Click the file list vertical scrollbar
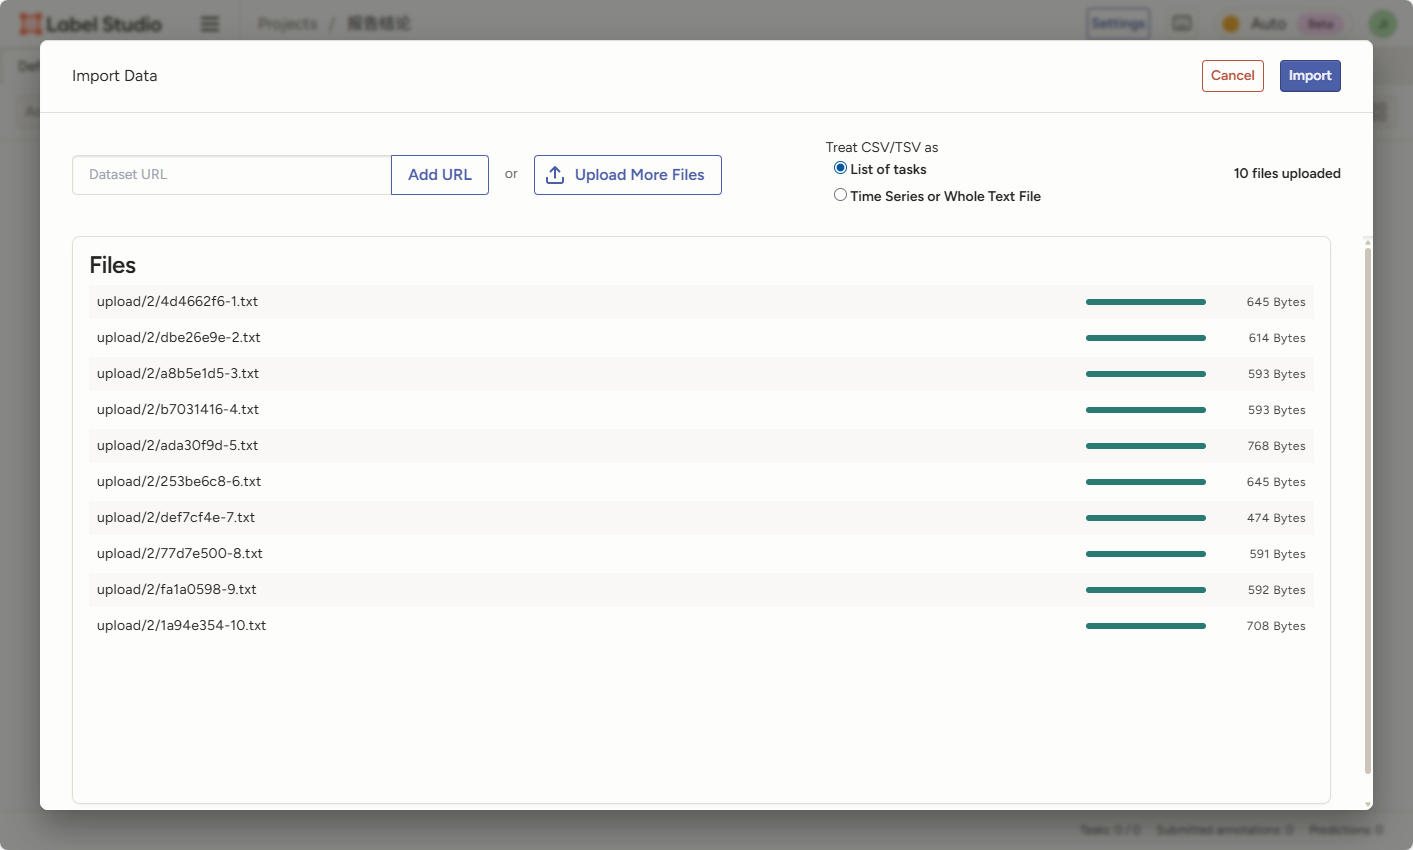Screen dimensions: 1413x850 (1368, 510)
